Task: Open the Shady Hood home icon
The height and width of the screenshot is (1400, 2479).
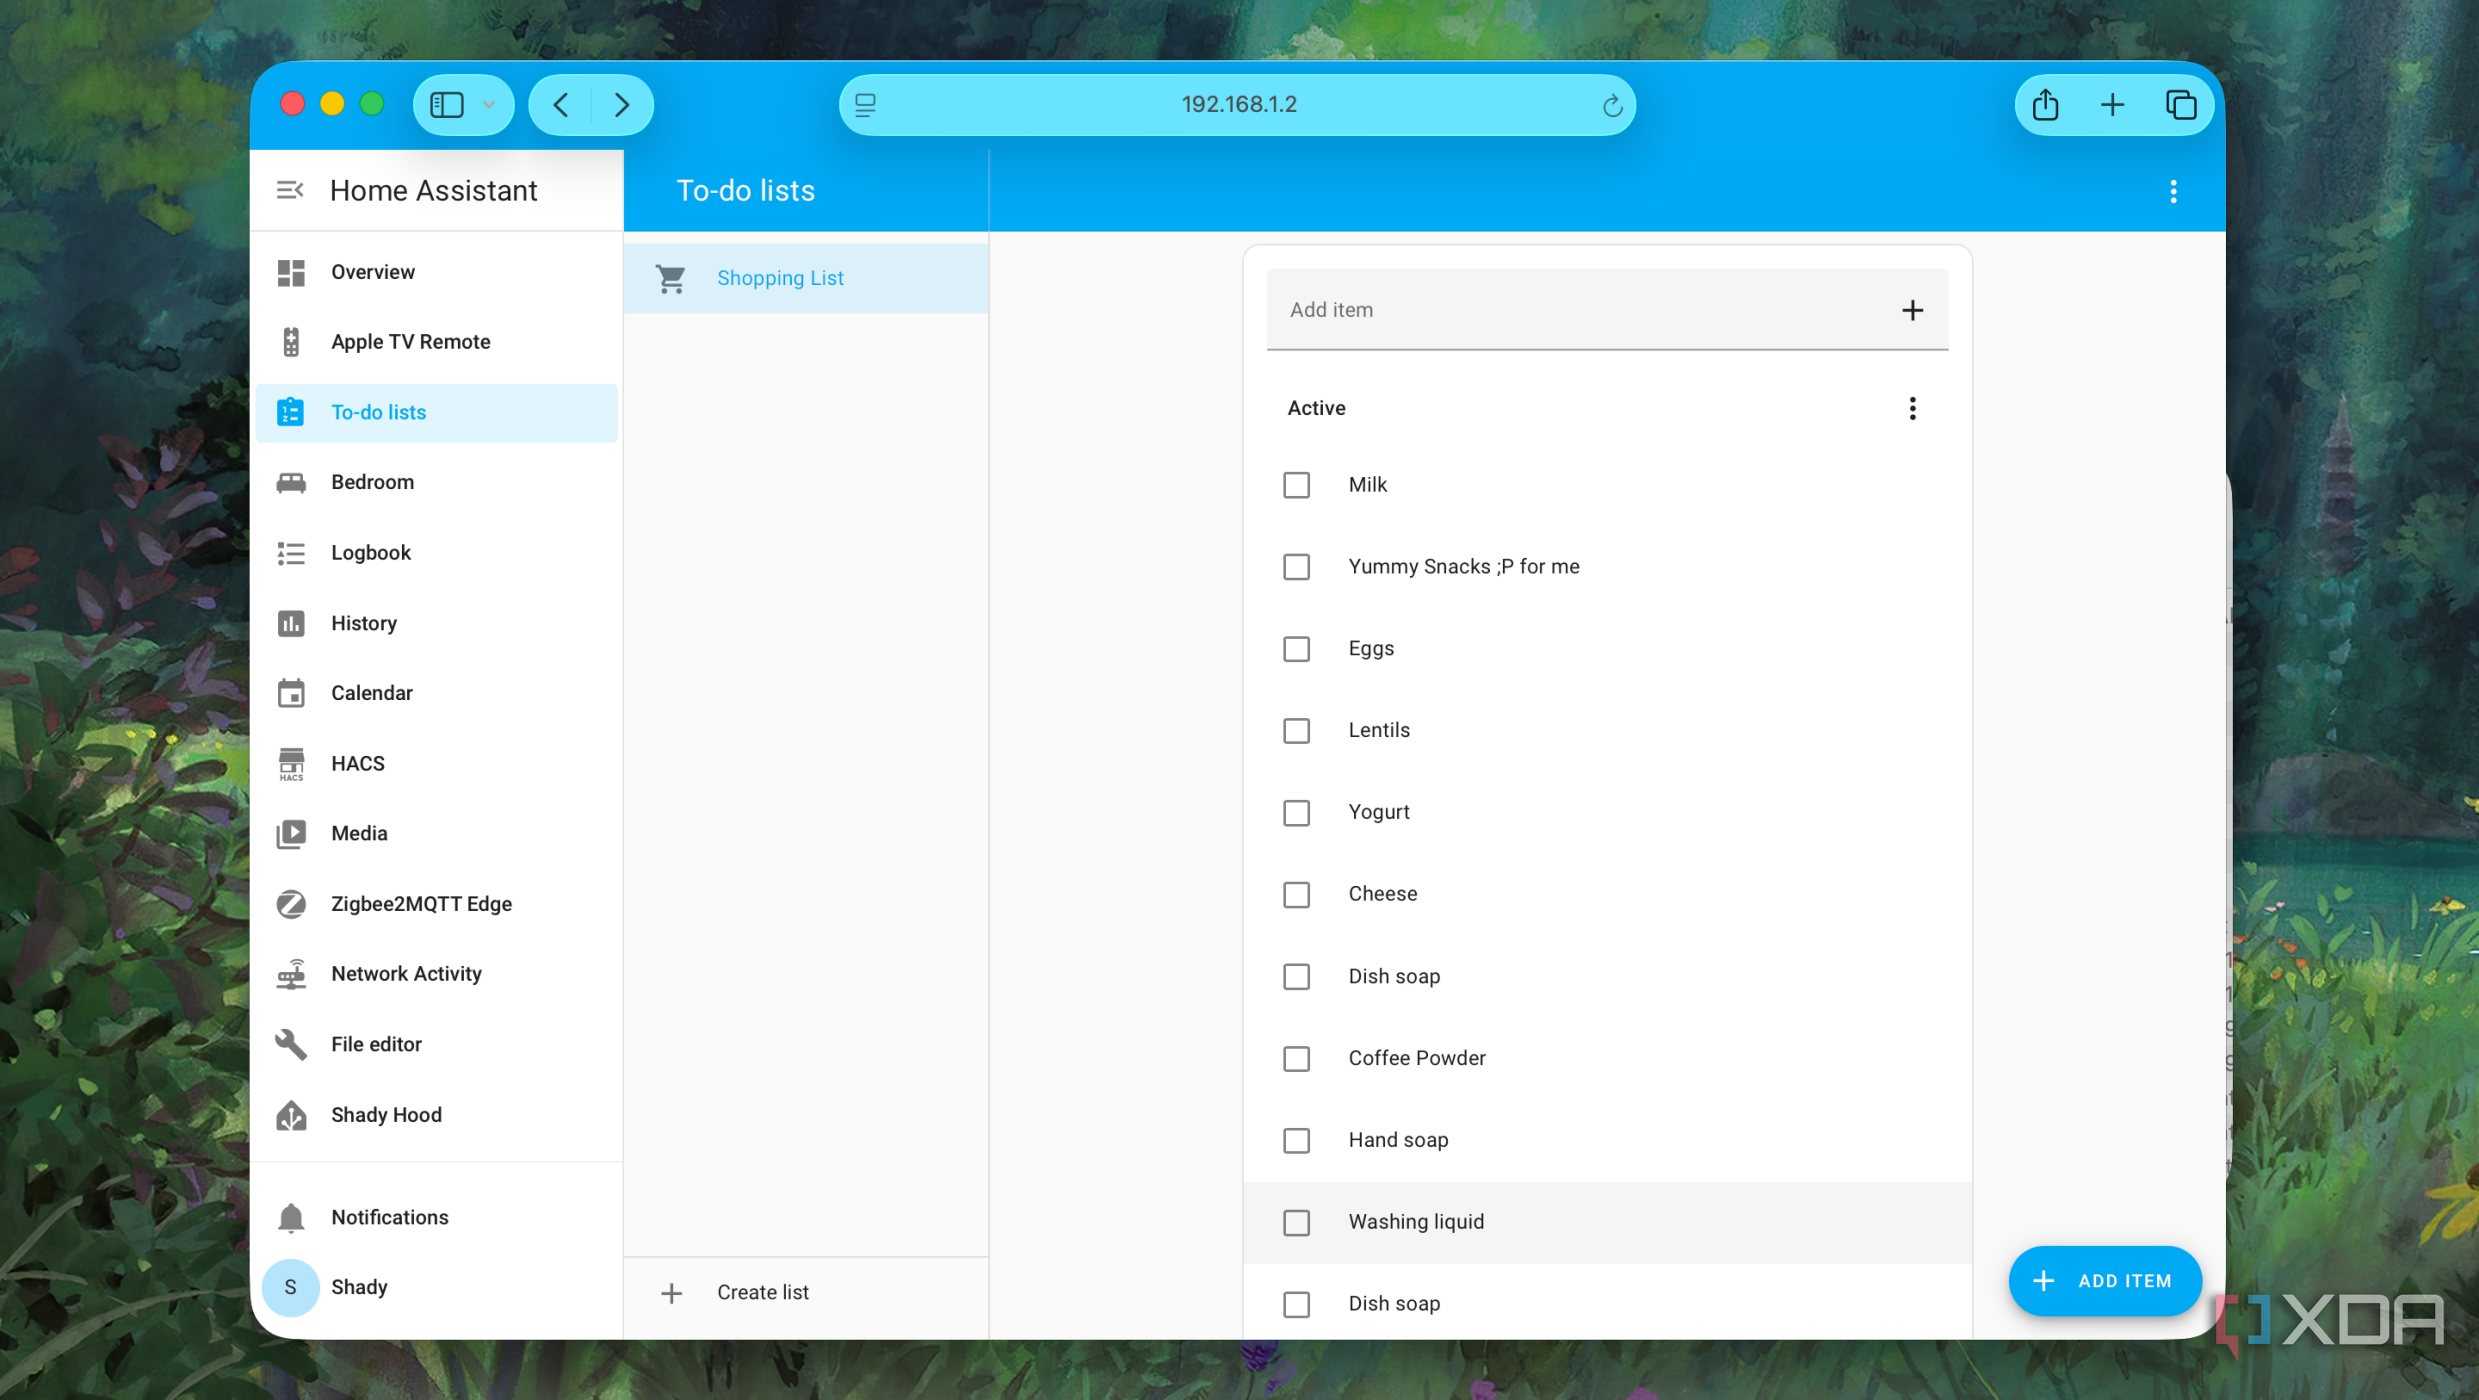Action: coord(291,1115)
